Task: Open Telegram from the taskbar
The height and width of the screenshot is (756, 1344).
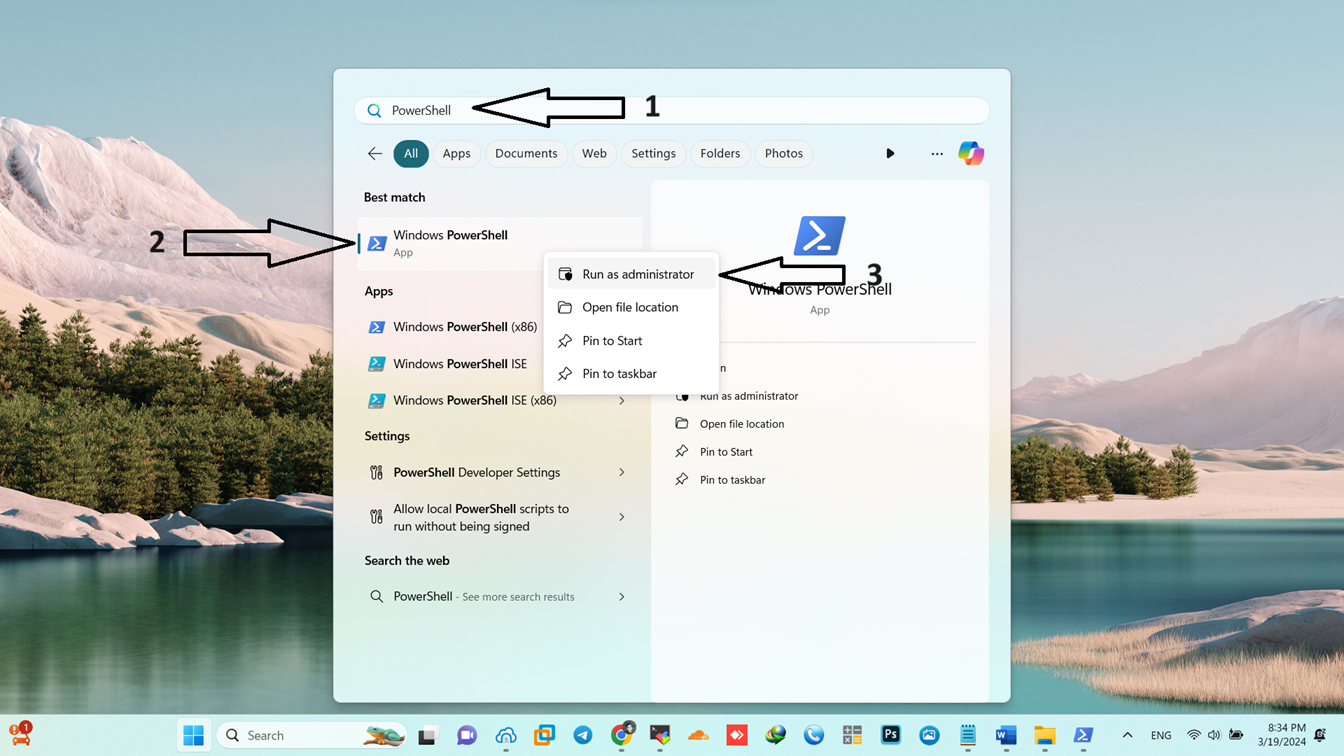Action: click(583, 736)
